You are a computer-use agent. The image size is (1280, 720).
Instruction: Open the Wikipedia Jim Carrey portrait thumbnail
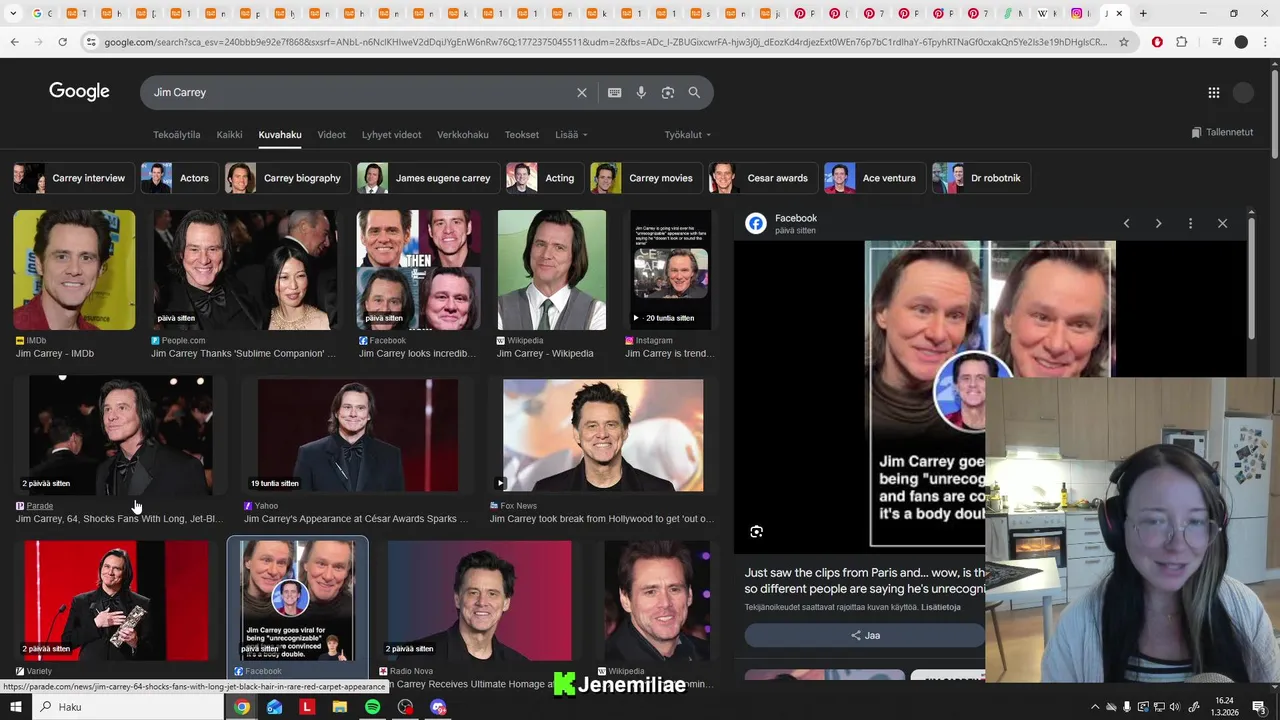(552, 270)
